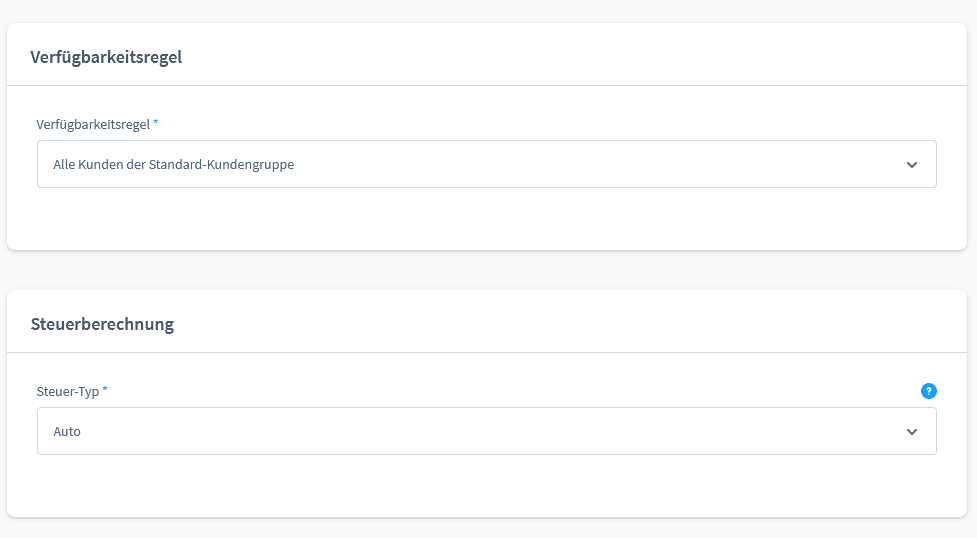Open the Steuer-Typ dropdown arrow
Screen dimensions: 977x538
tap(911, 432)
